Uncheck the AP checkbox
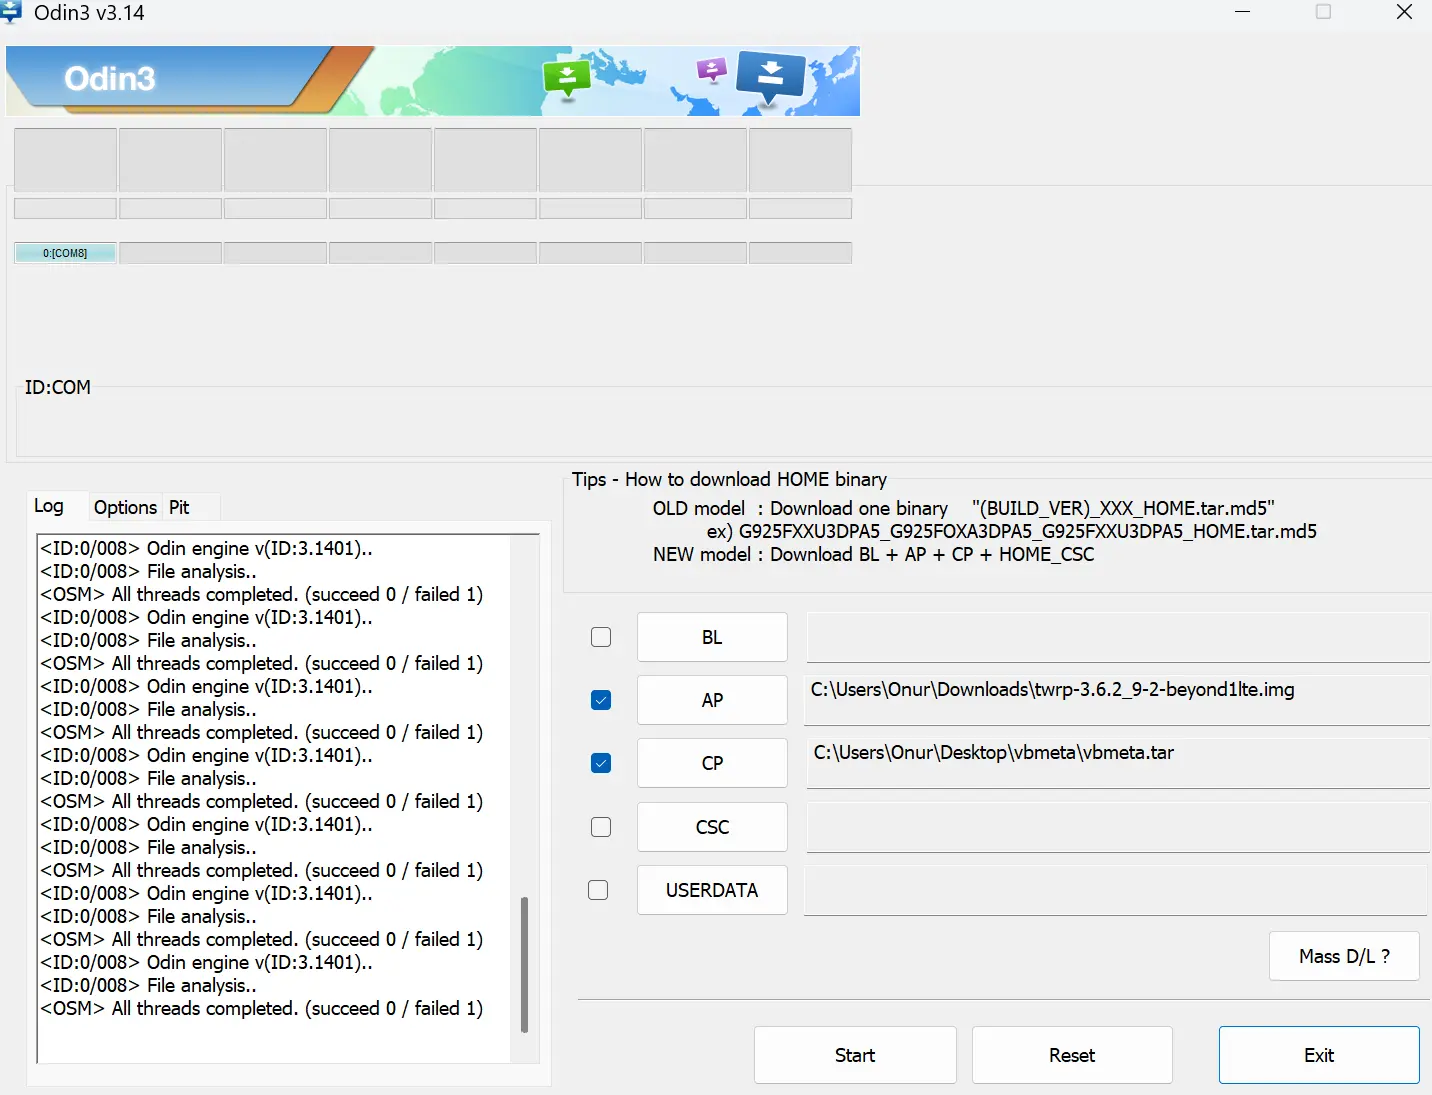1432x1095 pixels. pyautogui.click(x=601, y=700)
